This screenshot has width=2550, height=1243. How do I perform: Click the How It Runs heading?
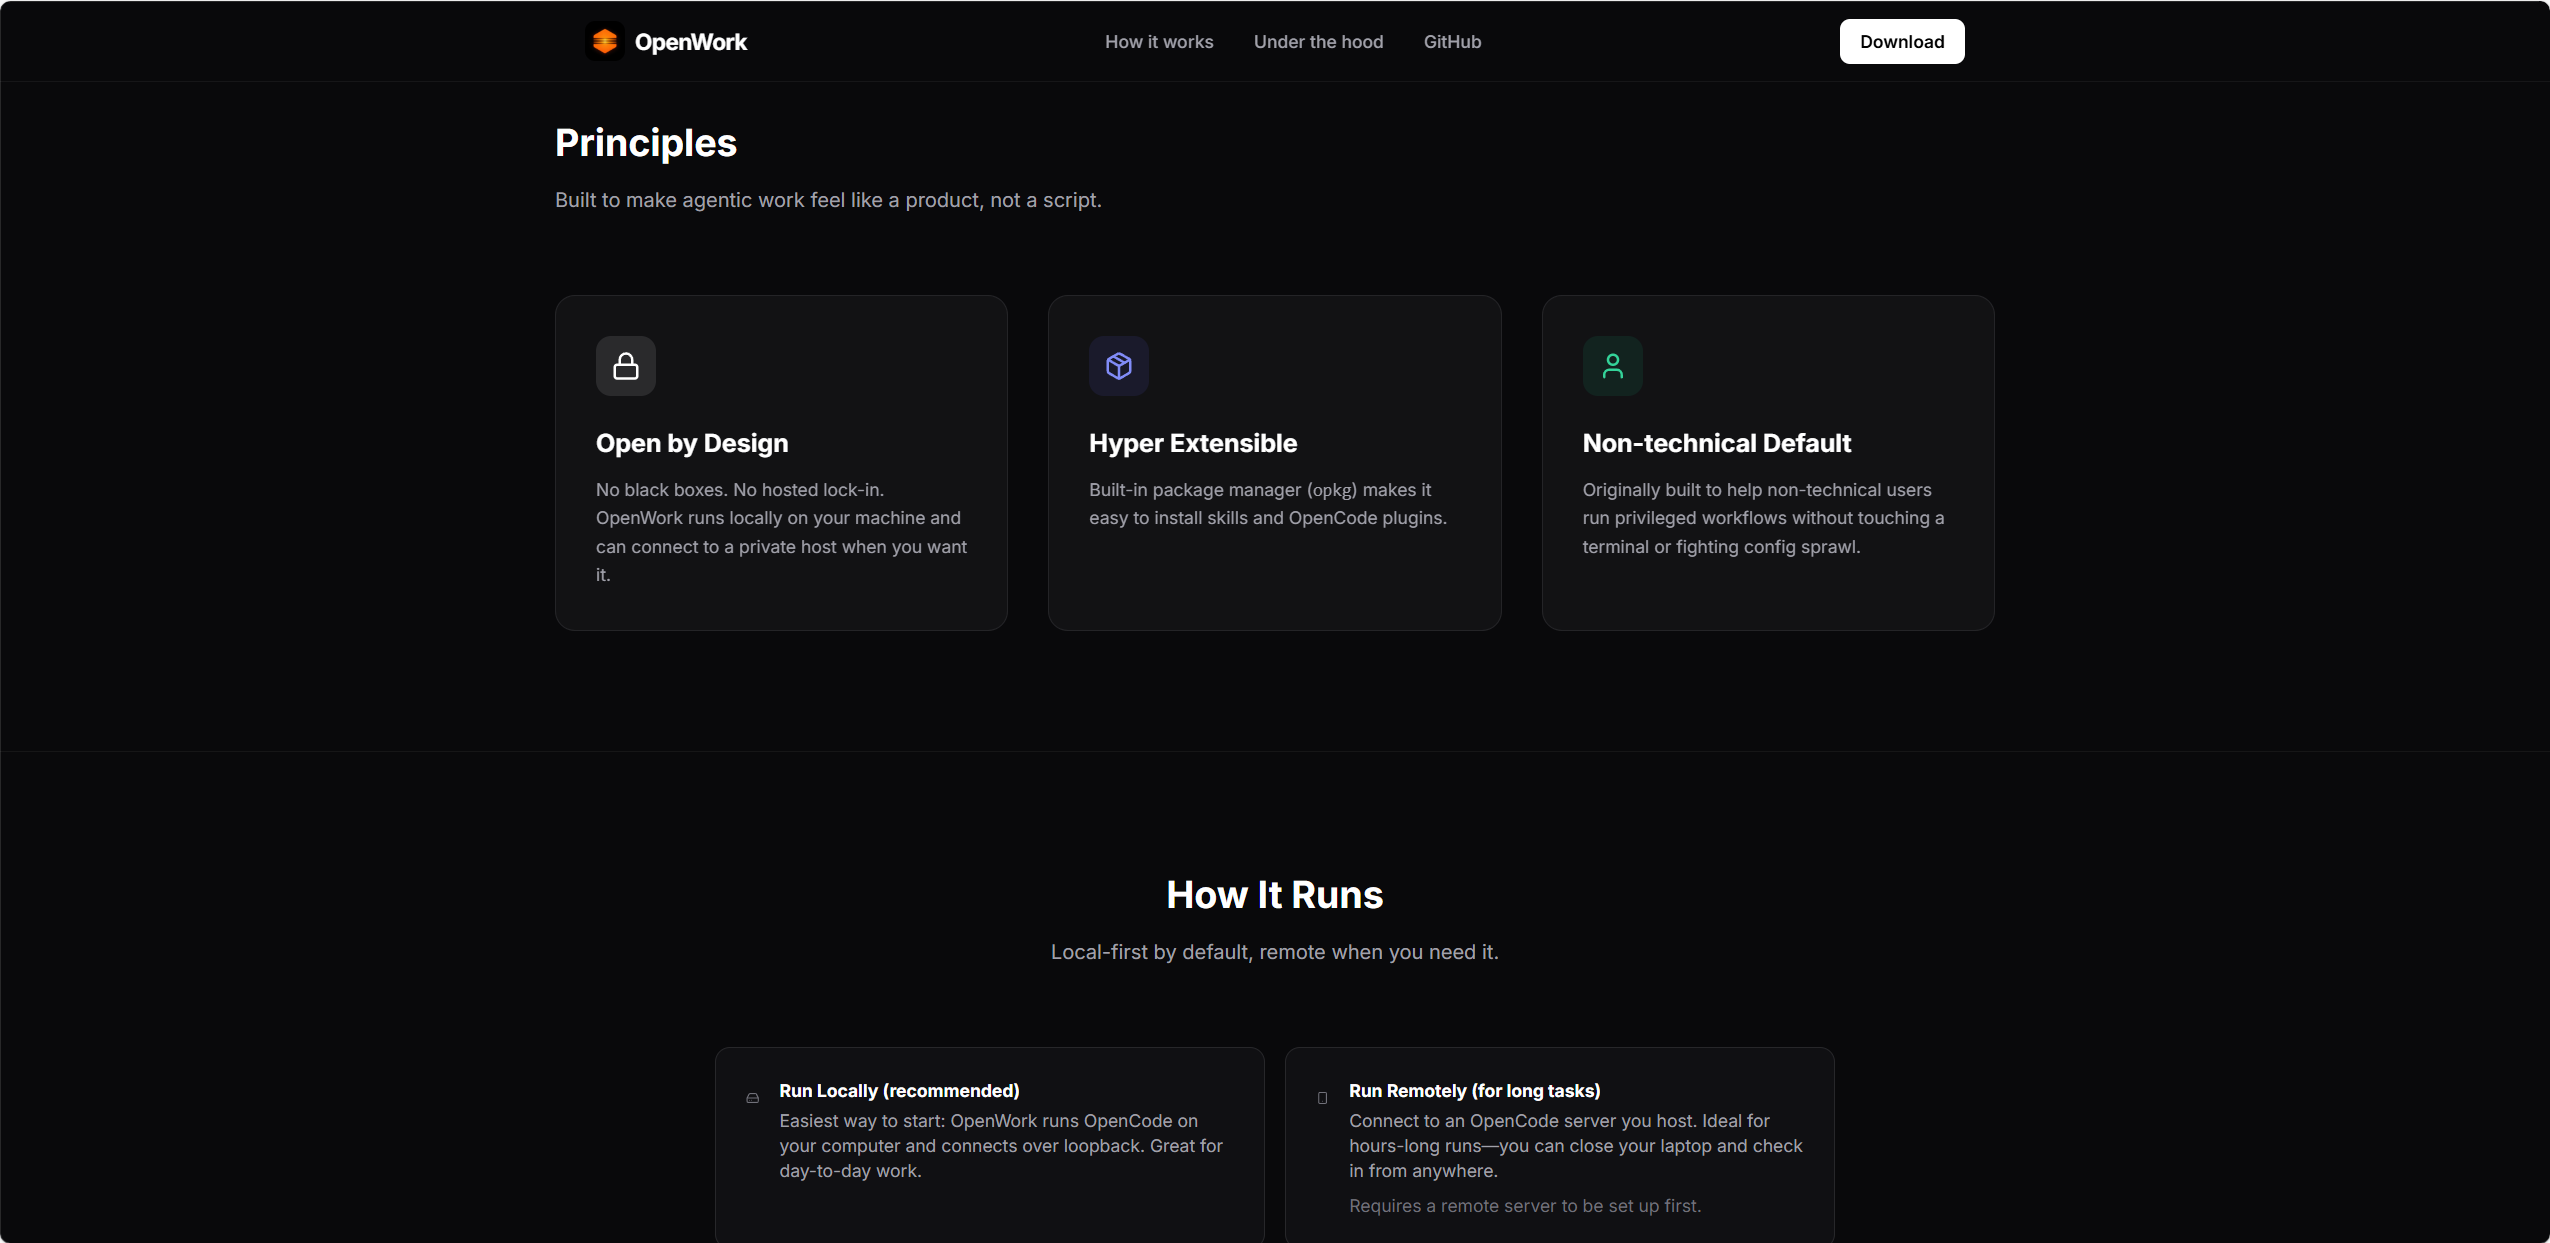tap(1275, 895)
